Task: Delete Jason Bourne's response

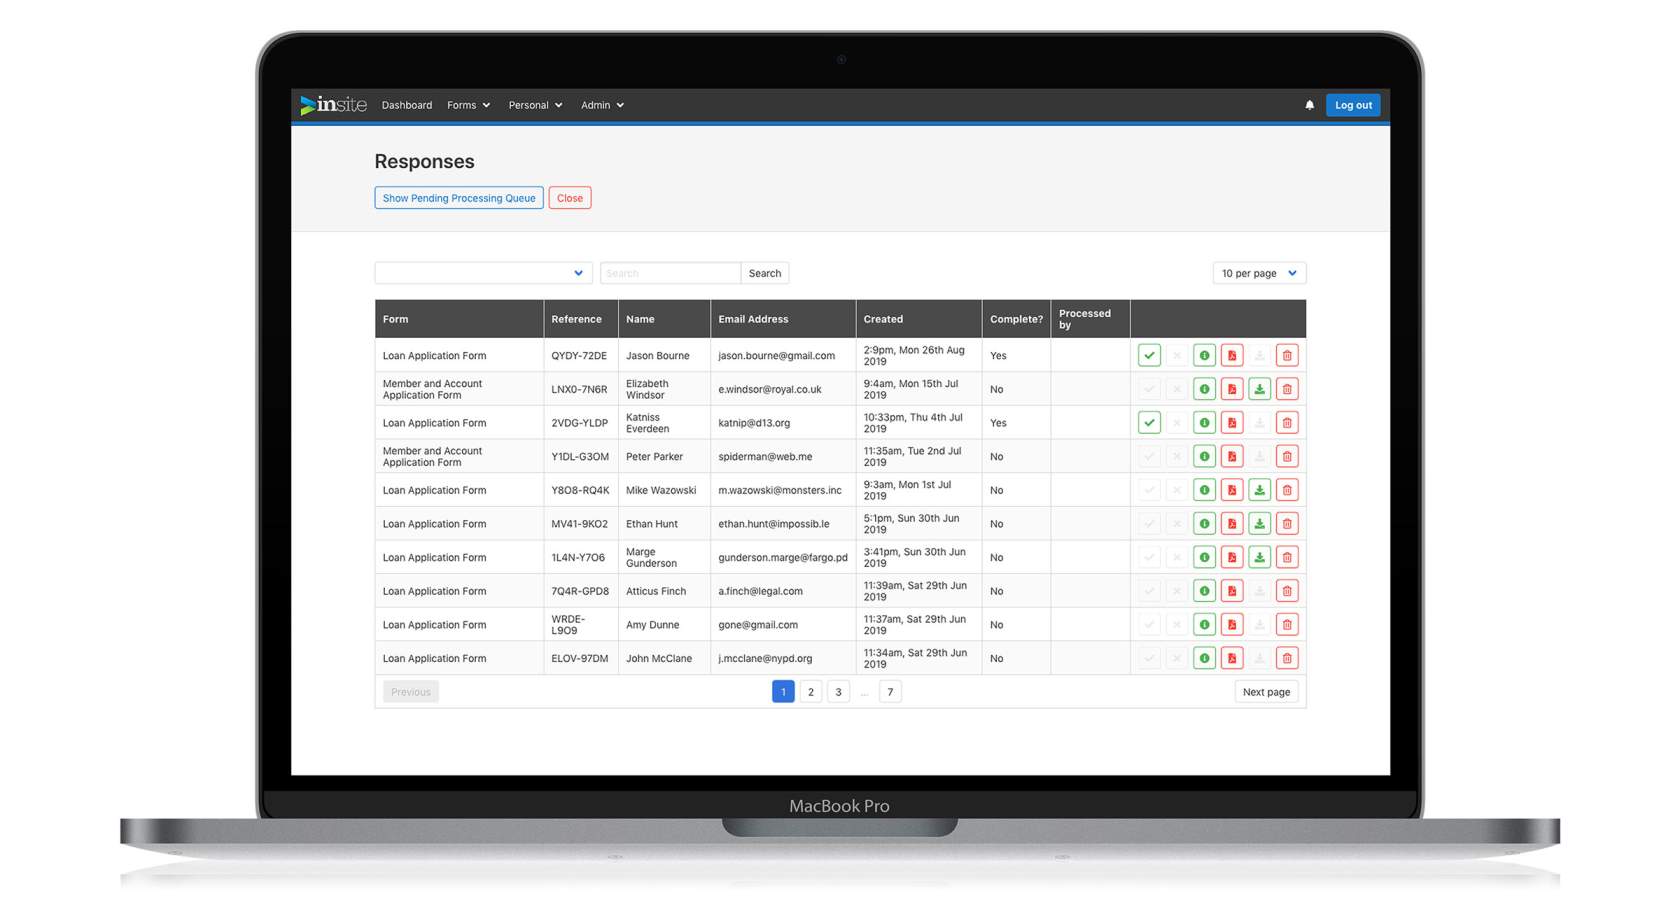Action: pos(1287,355)
